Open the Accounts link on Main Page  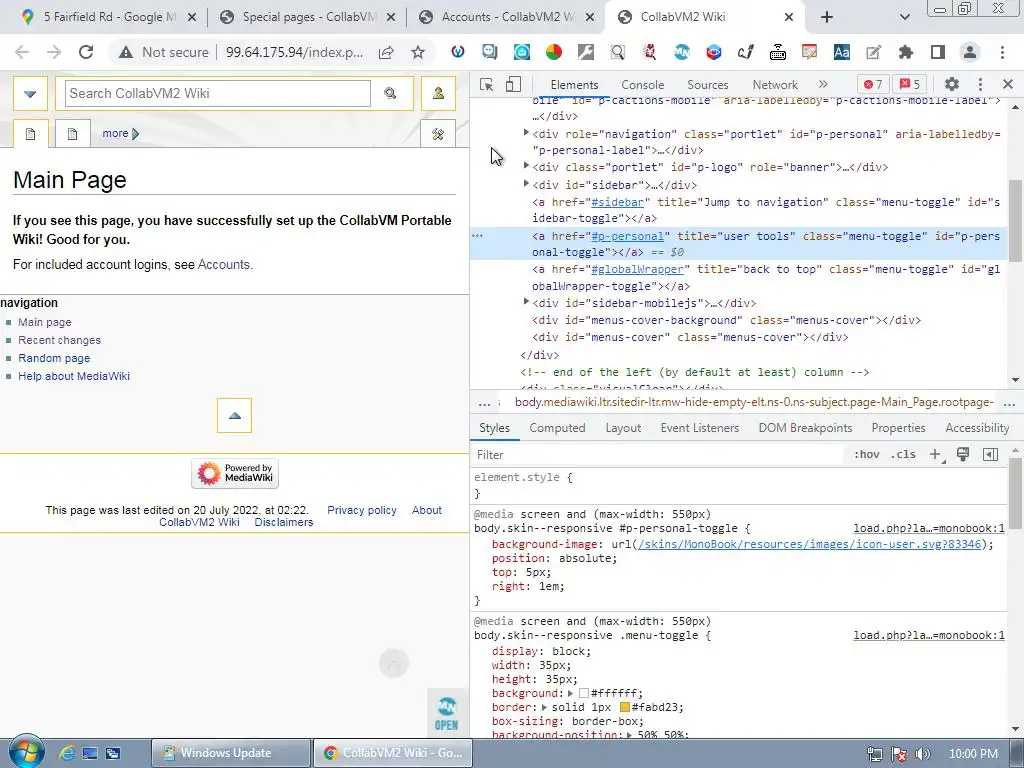tap(223, 264)
